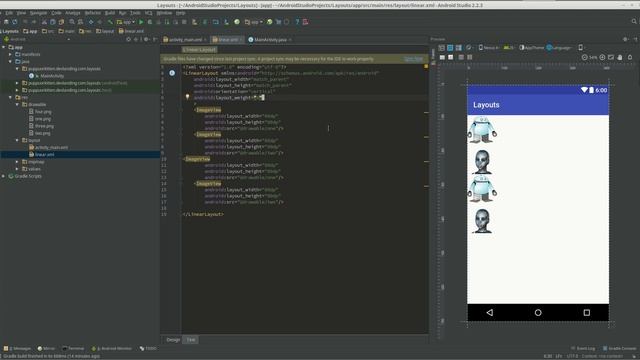Click the Cut scissors toolbar icon

click(44, 22)
